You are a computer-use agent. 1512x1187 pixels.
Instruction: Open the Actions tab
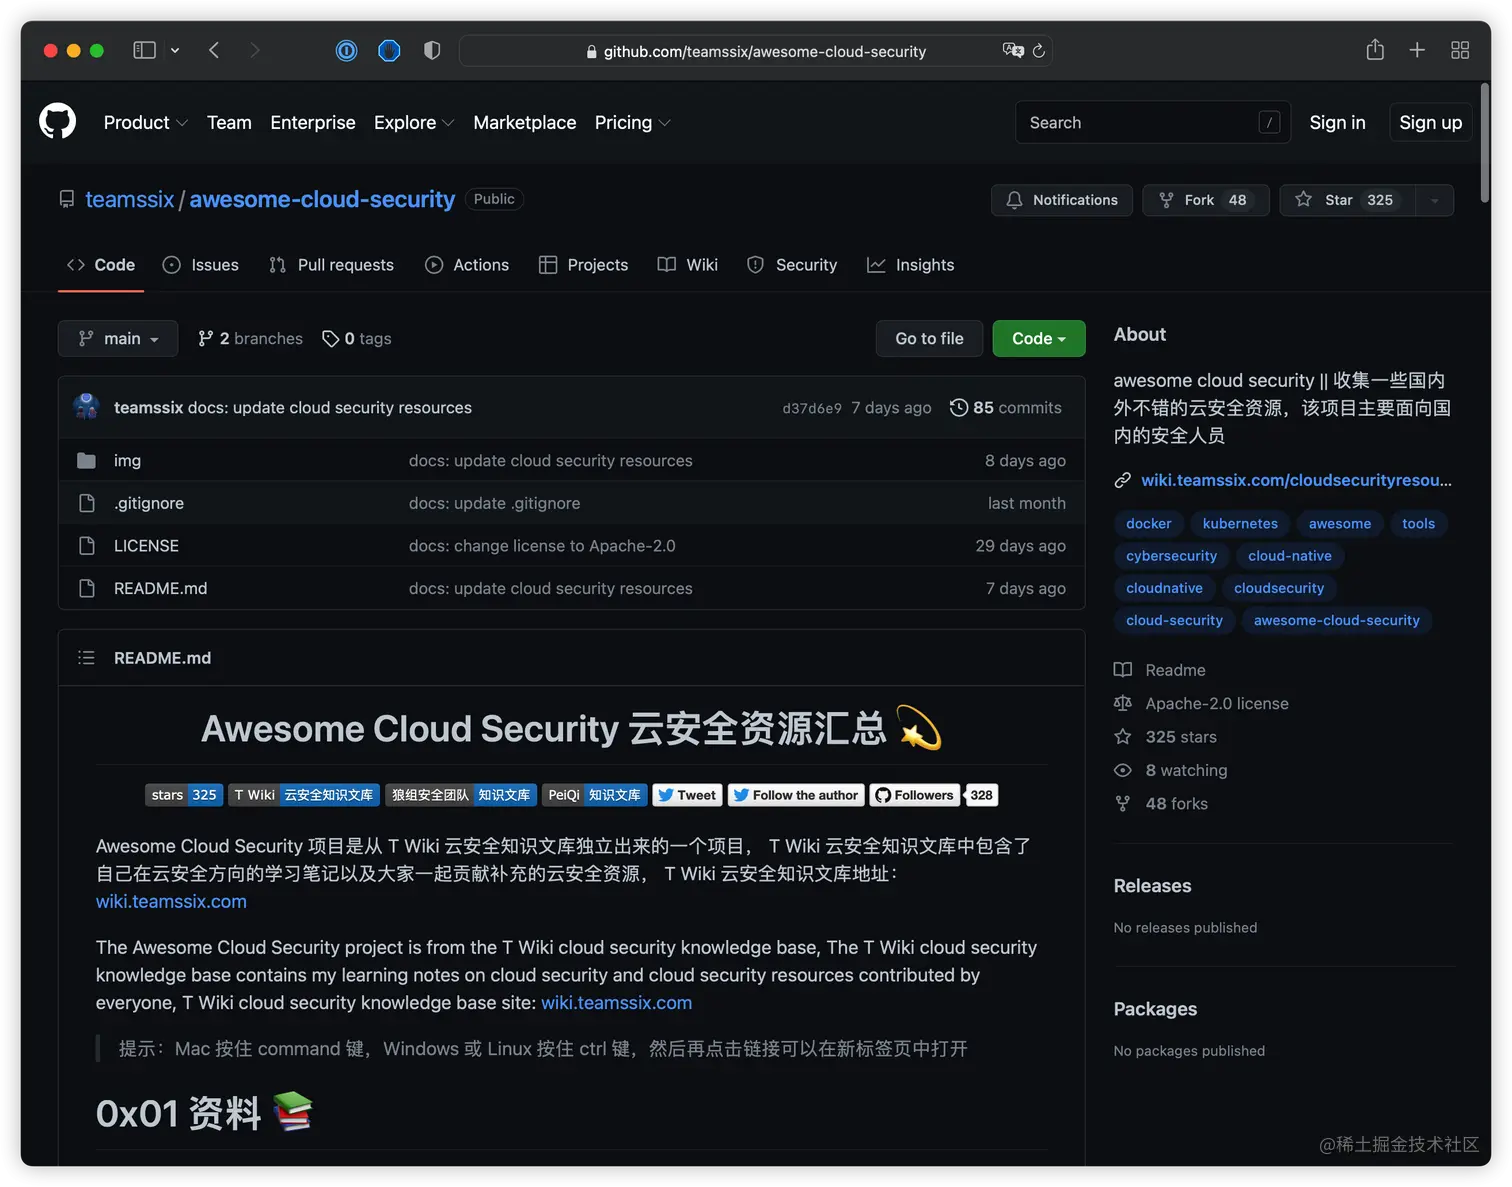click(467, 265)
